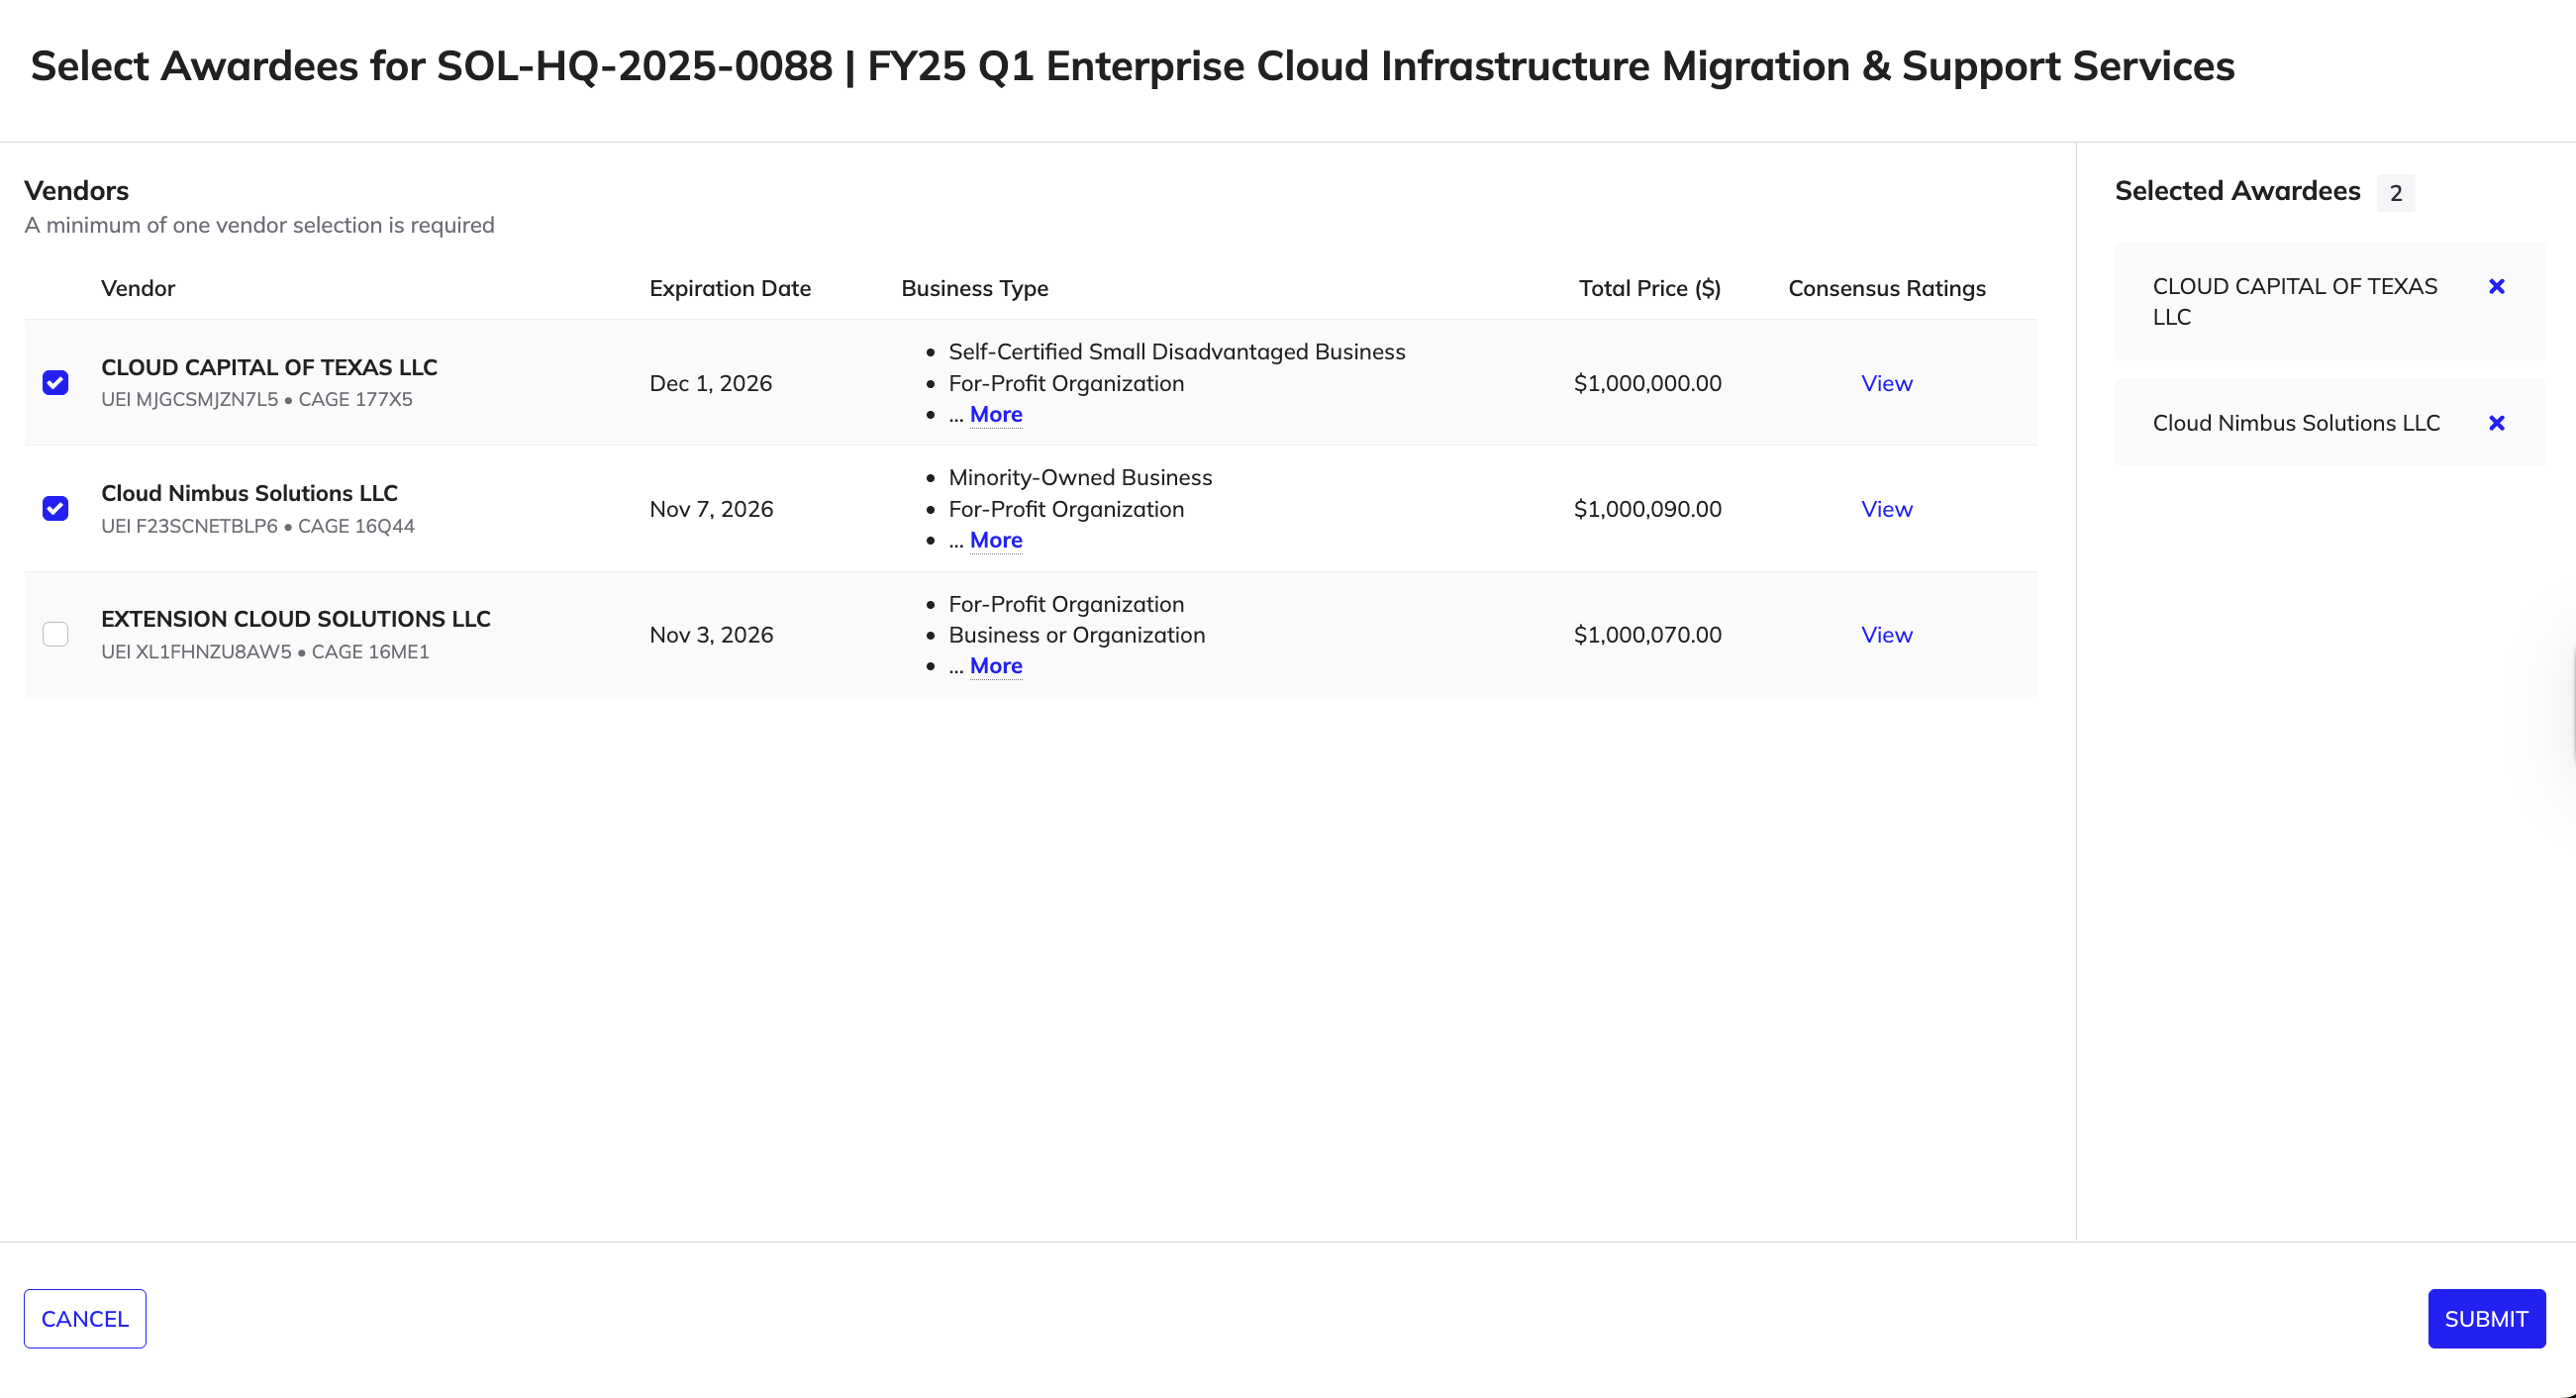2576x1398 pixels.
Task: Click the Business Type column header
Action: click(x=974, y=288)
